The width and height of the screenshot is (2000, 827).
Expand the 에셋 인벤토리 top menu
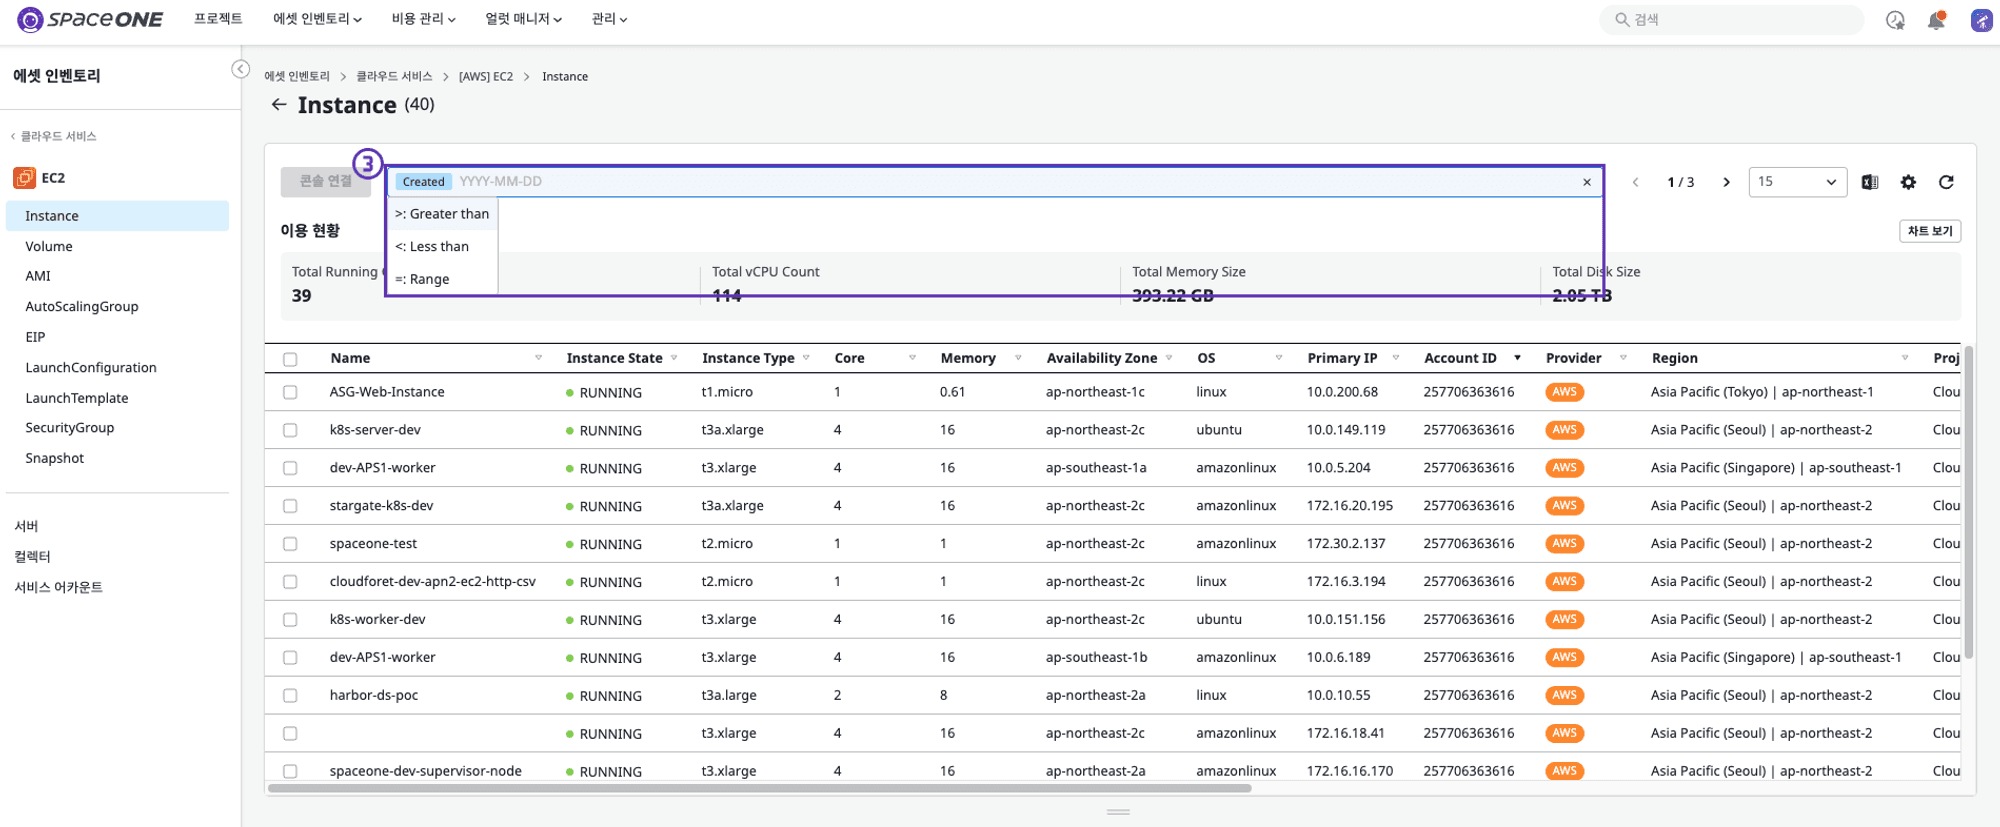(x=317, y=19)
